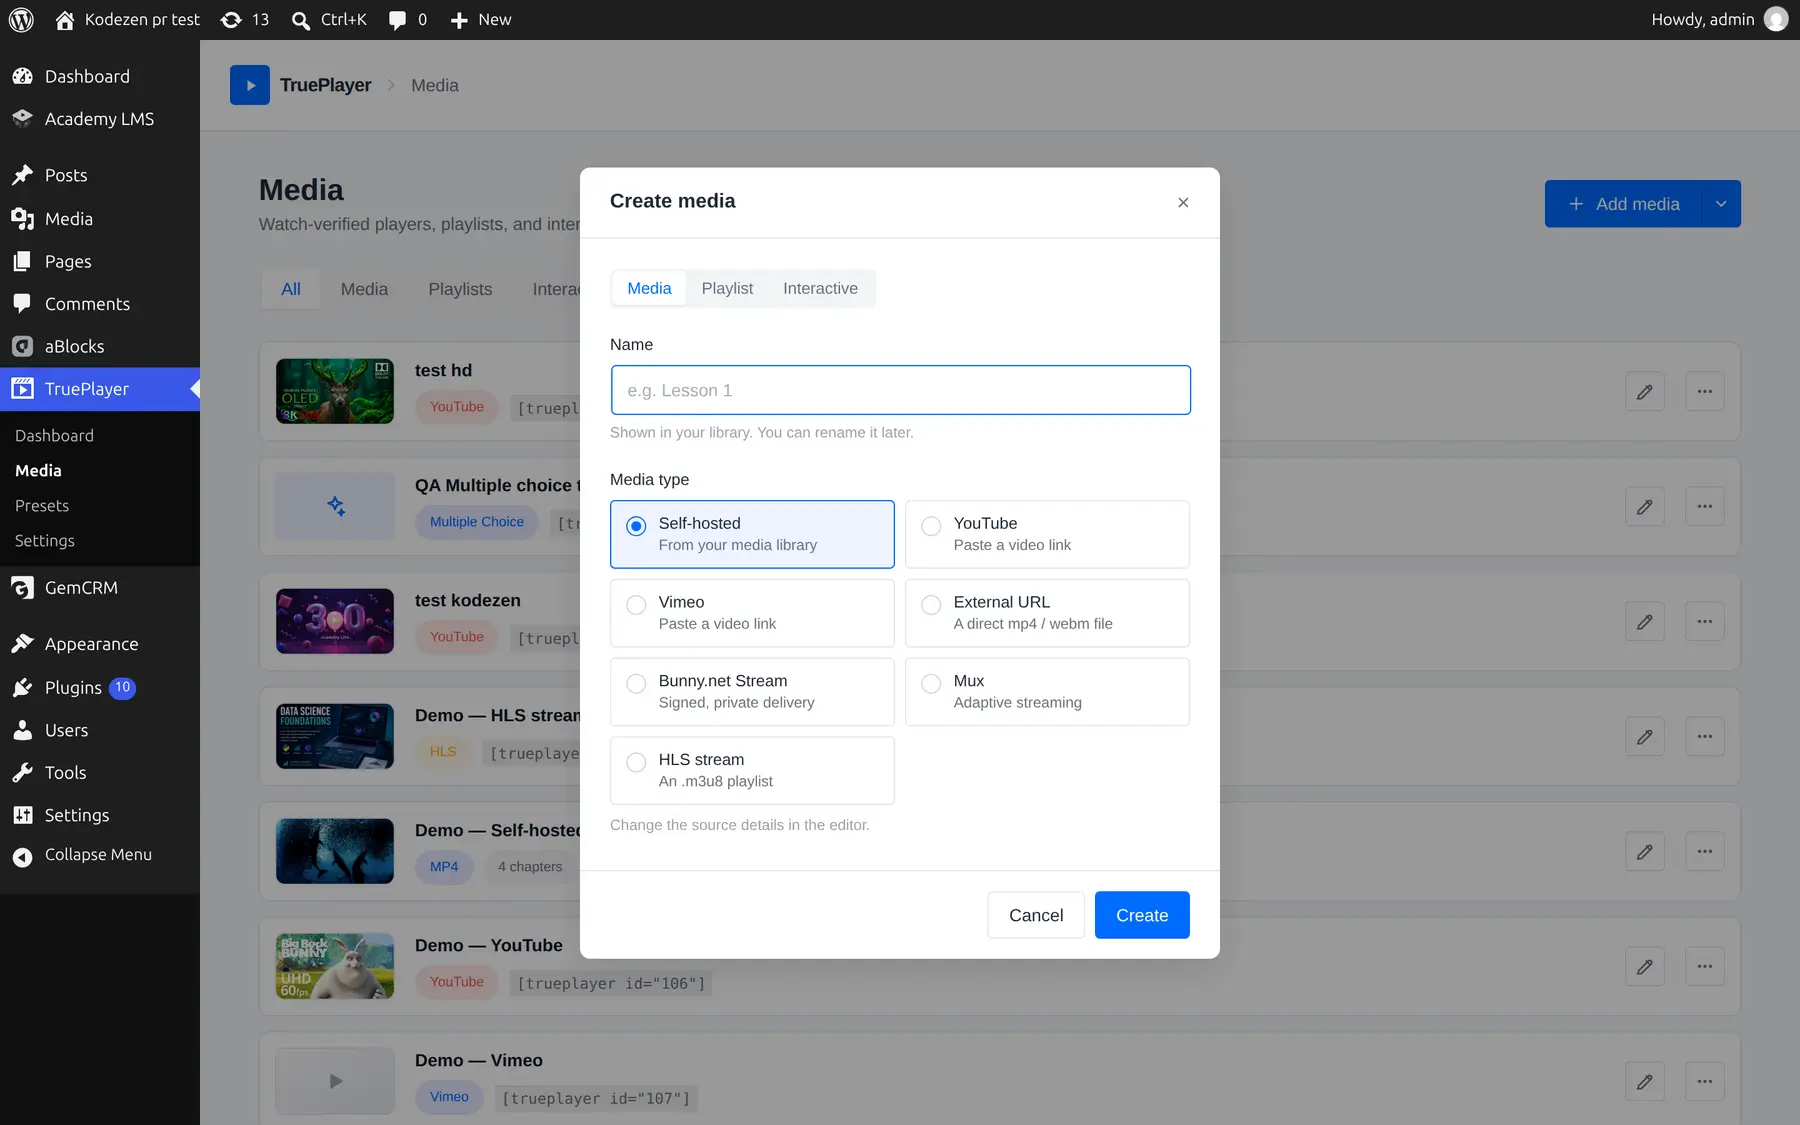Edit the test kodezen media item
Viewport: 1800px width, 1125px height.
coord(1645,622)
